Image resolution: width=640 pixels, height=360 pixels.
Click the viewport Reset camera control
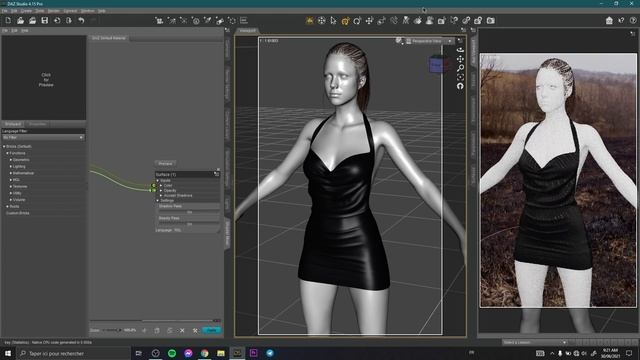point(460,86)
